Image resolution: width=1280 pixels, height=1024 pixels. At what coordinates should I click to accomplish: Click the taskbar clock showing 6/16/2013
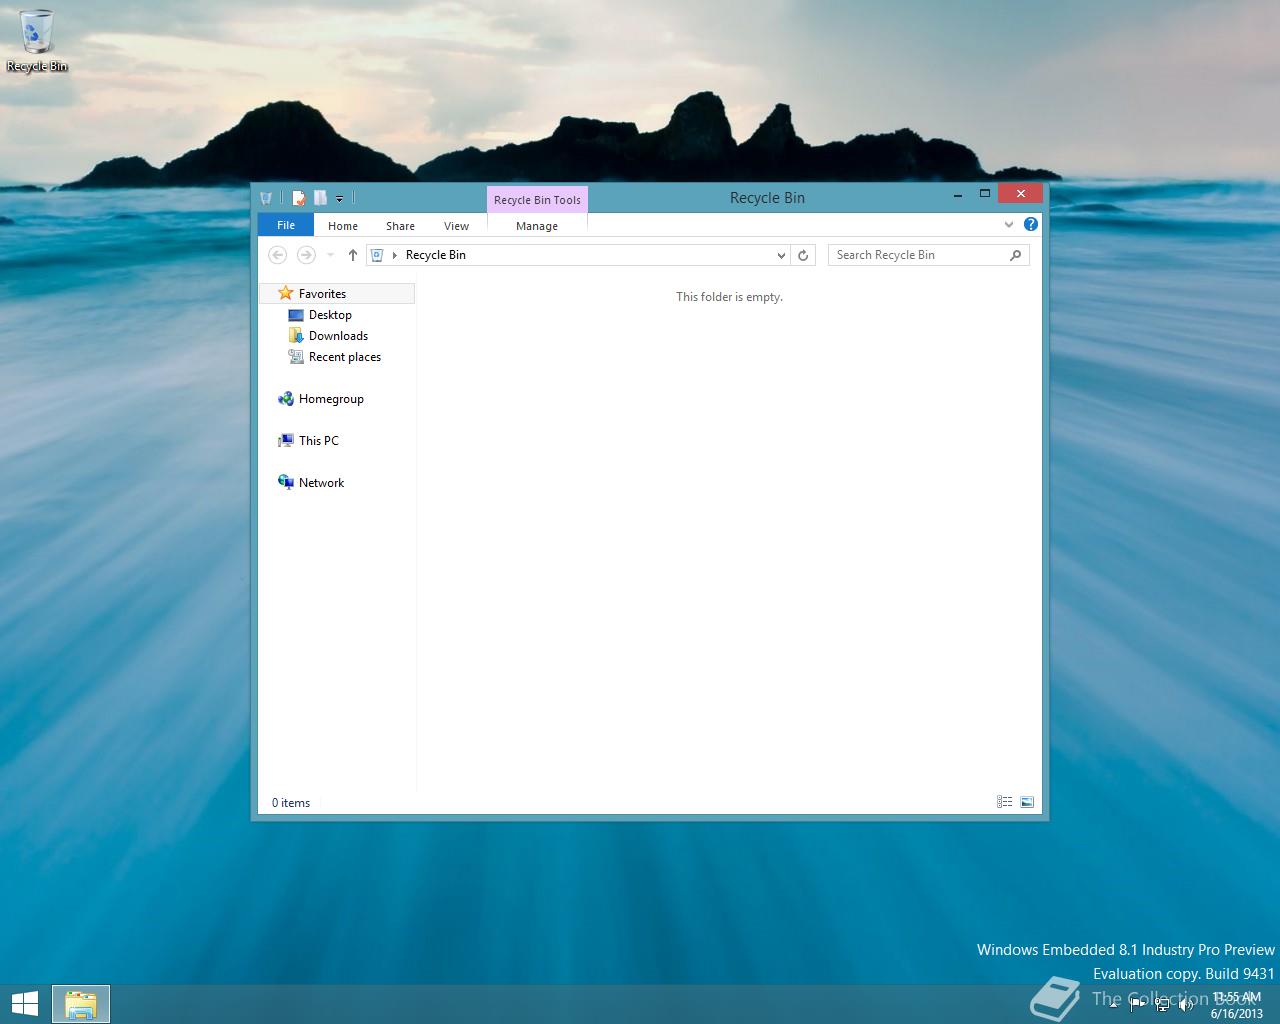[1236, 1005]
